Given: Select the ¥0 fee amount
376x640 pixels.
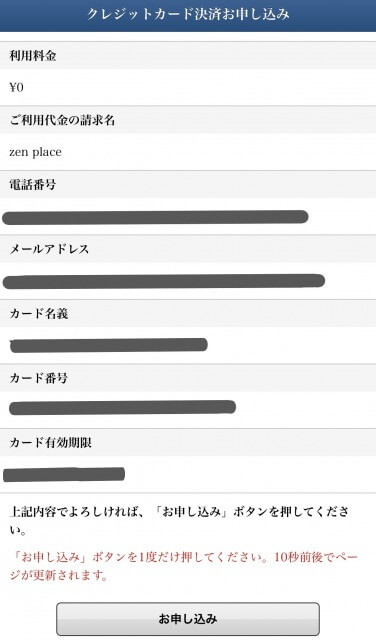Looking at the screenshot, I should click(16, 87).
